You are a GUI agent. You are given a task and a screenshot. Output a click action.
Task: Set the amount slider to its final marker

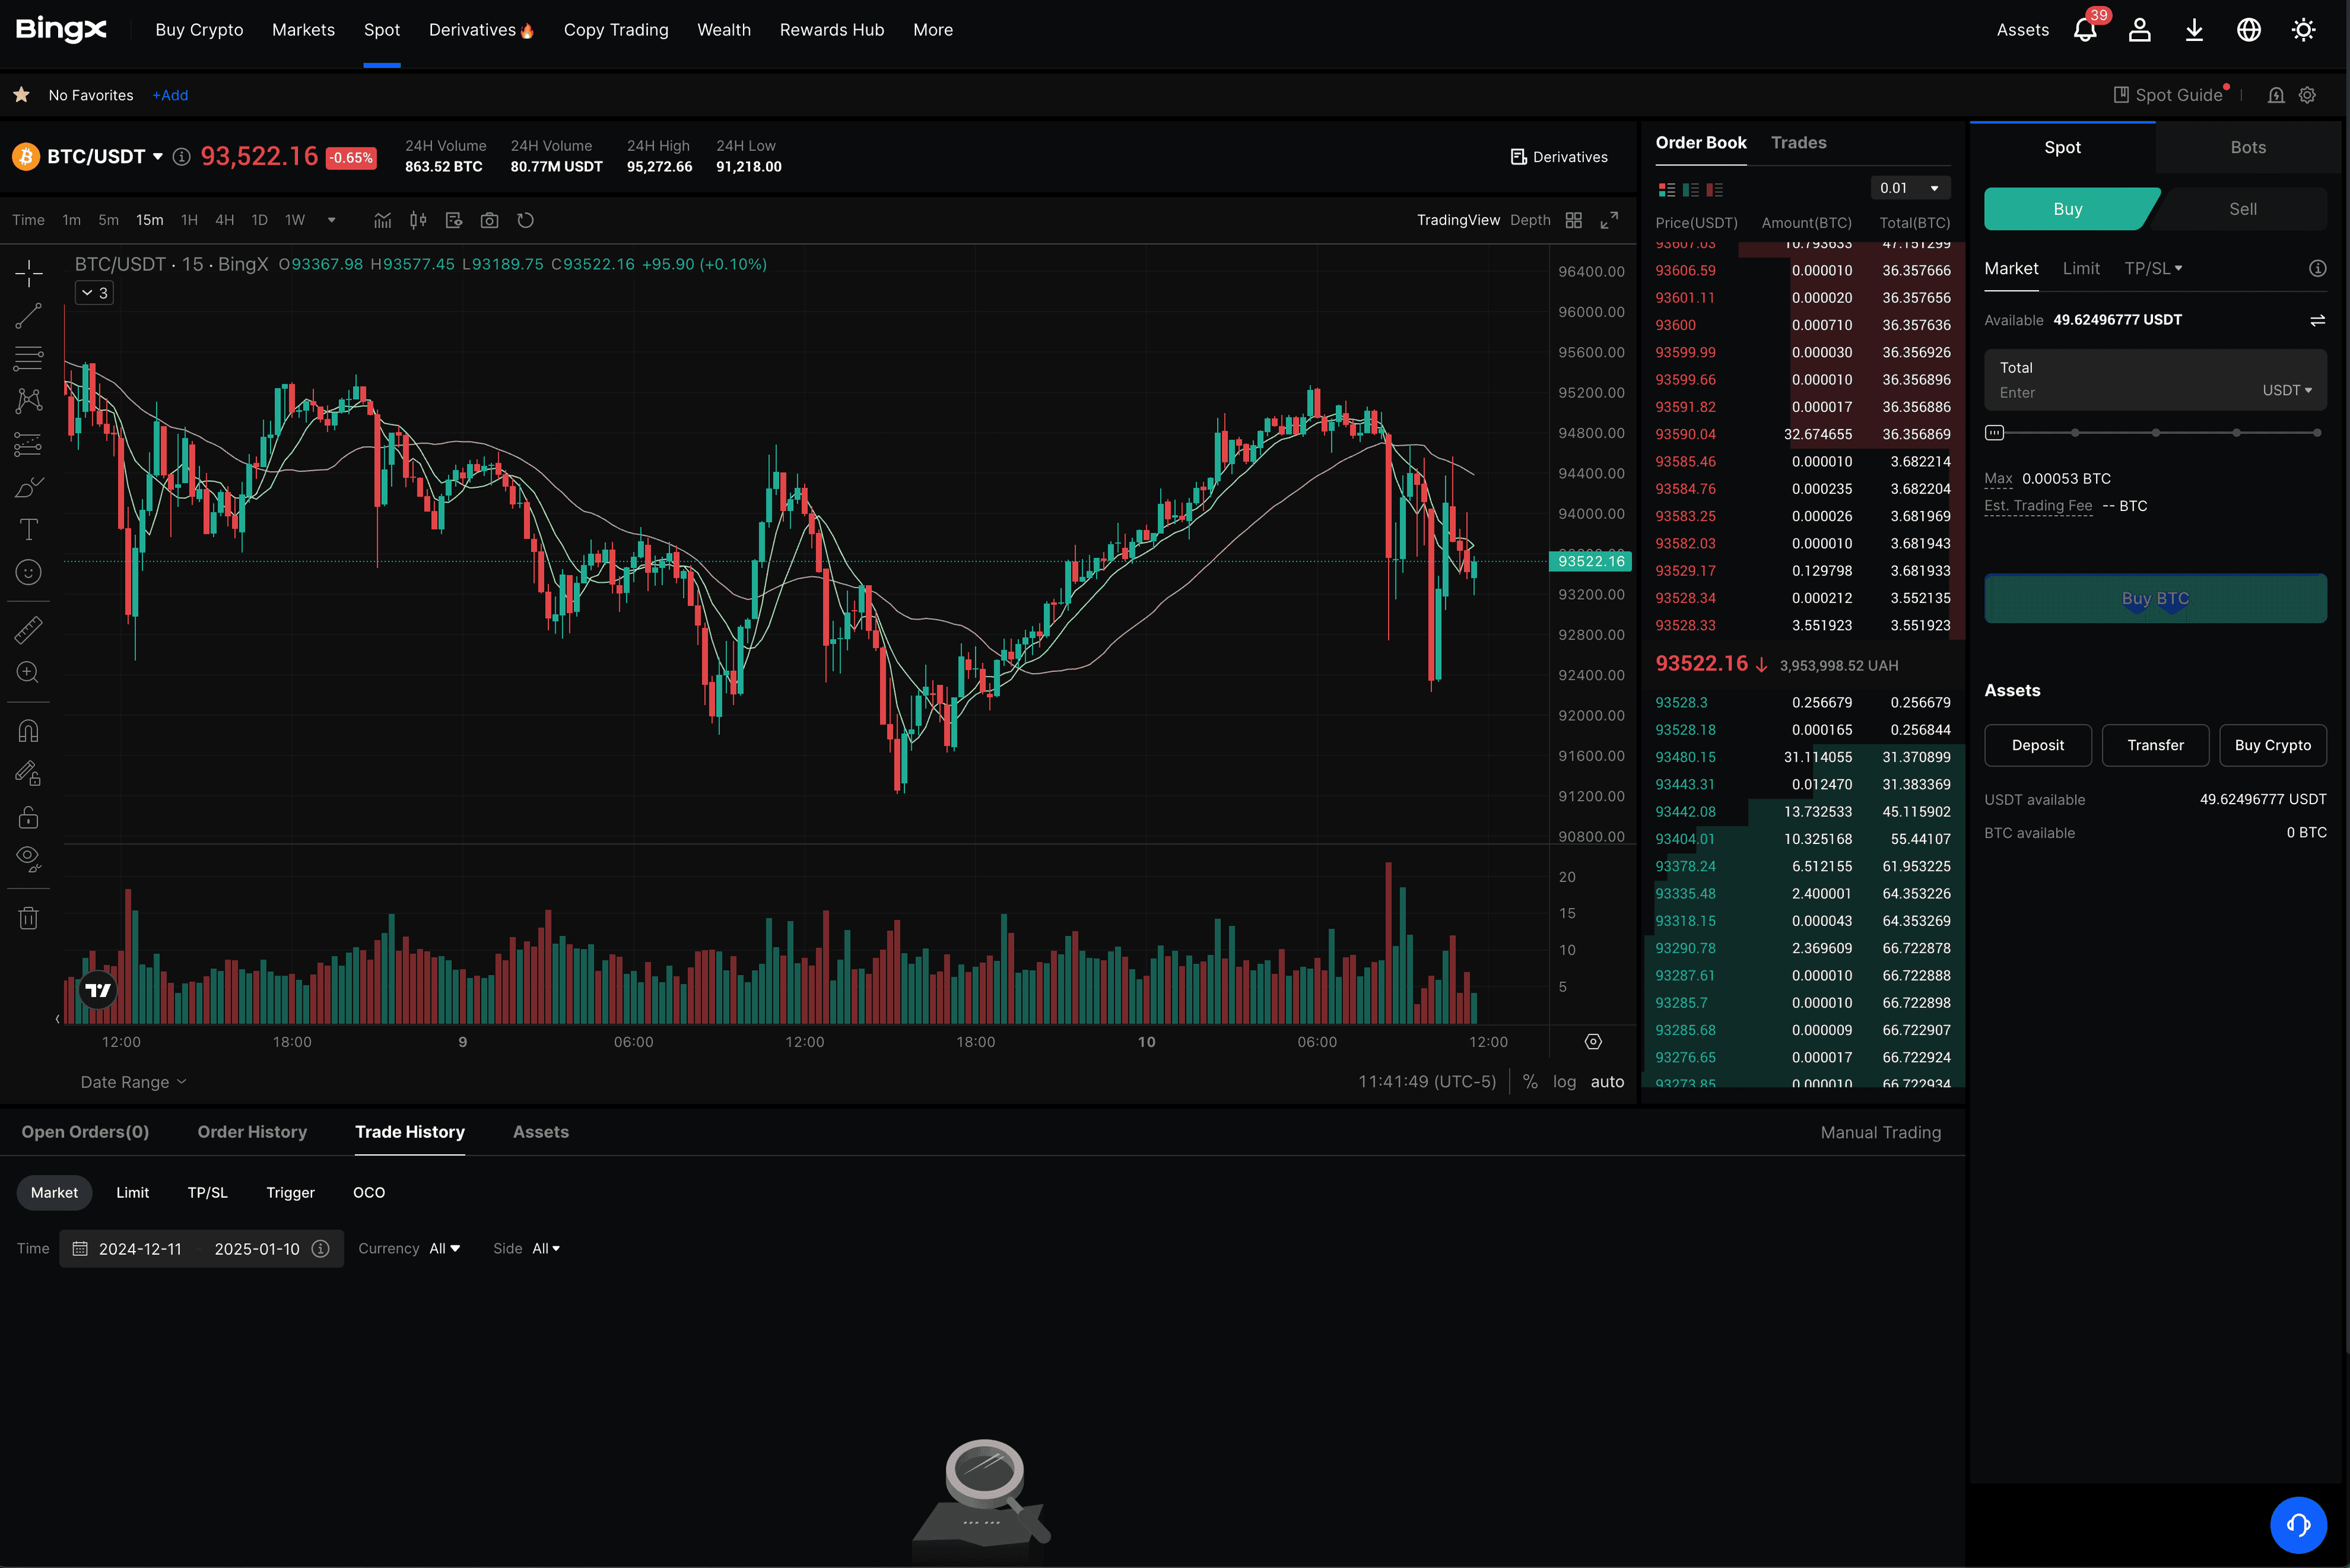point(2317,433)
